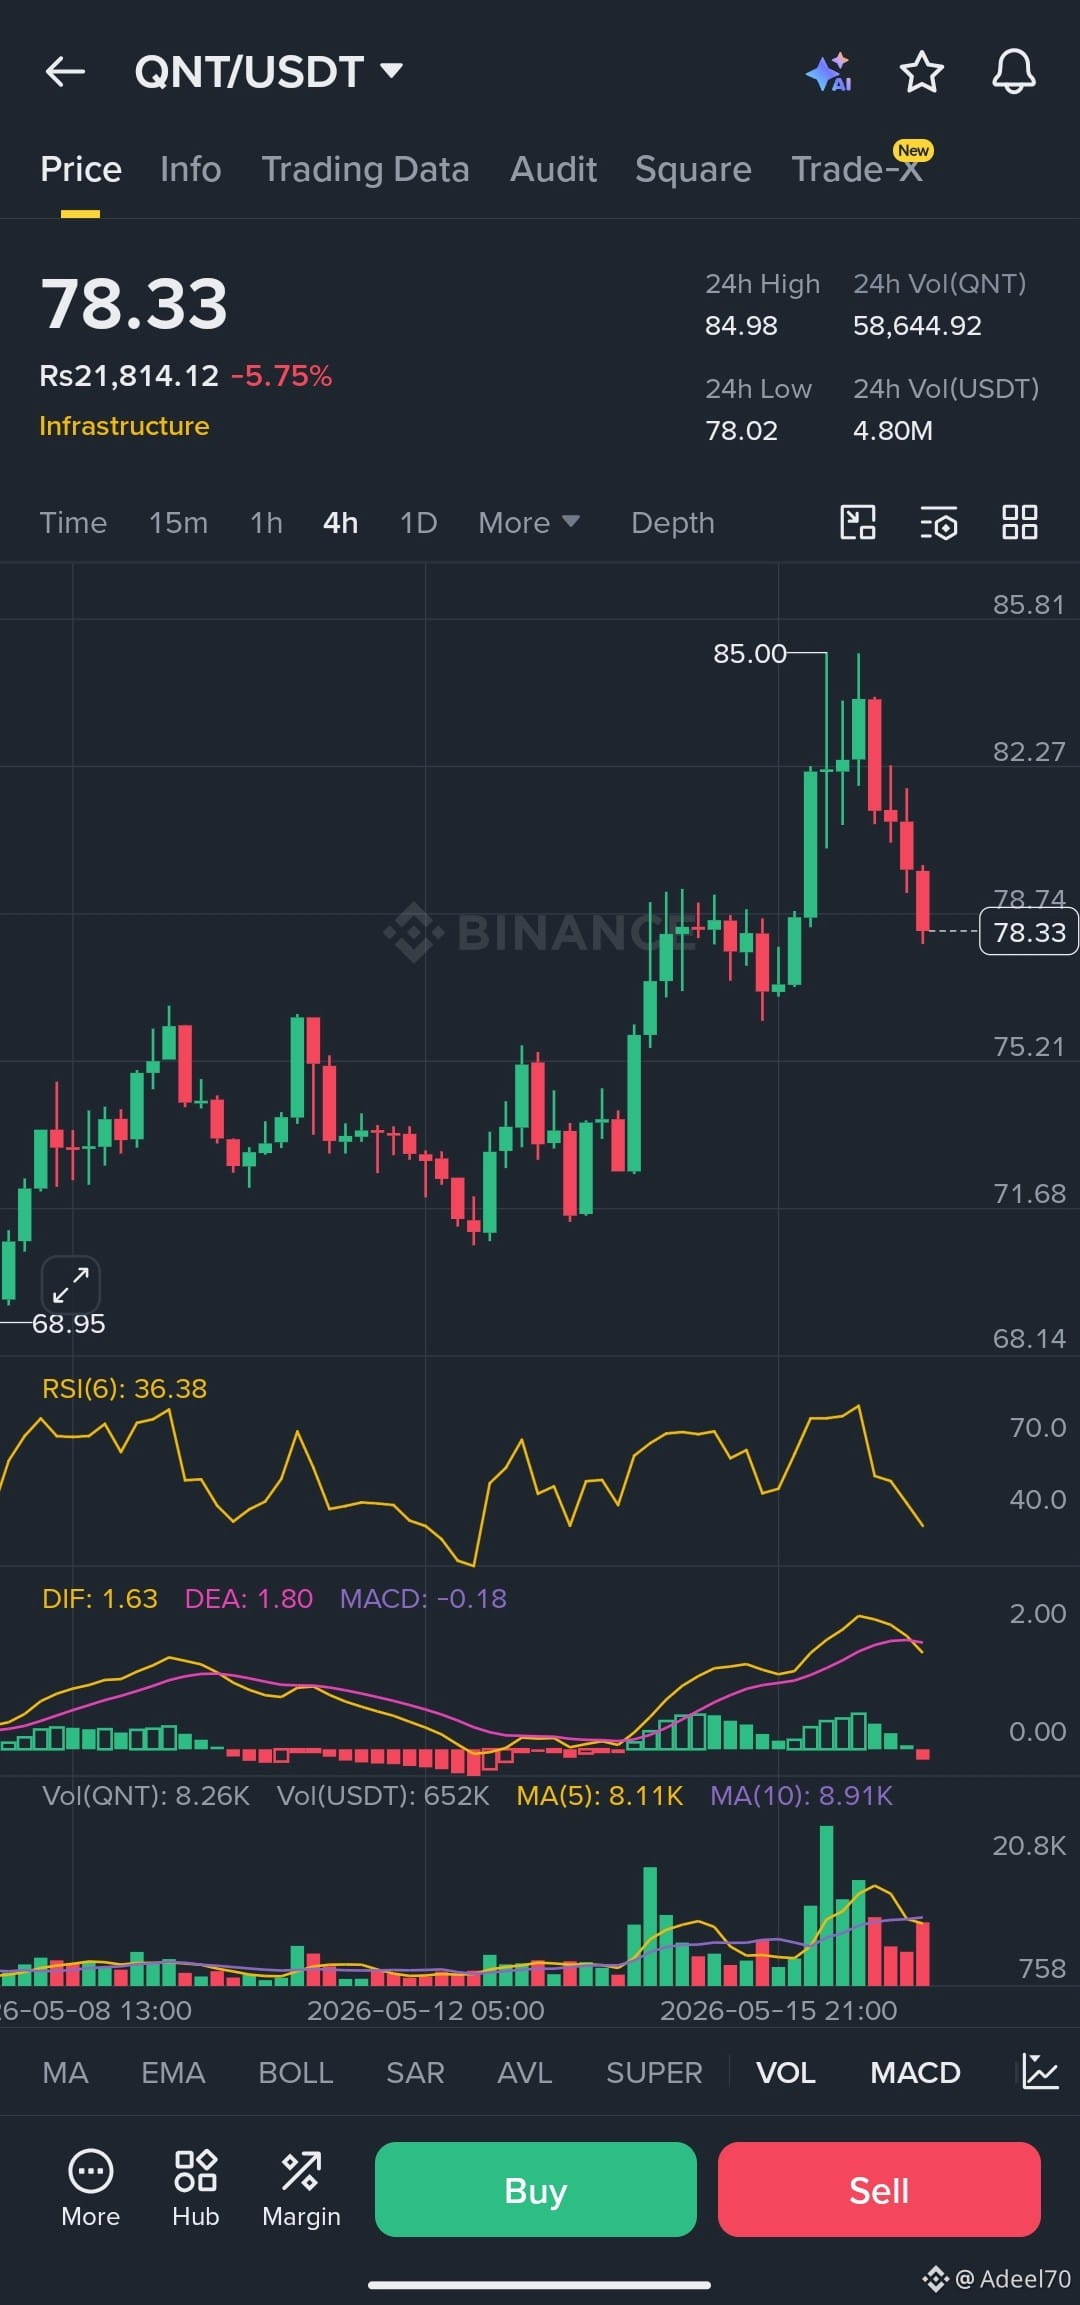Tap the back arrow icon
This screenshot has height=2305, width=1080.
tap(65, 72)
